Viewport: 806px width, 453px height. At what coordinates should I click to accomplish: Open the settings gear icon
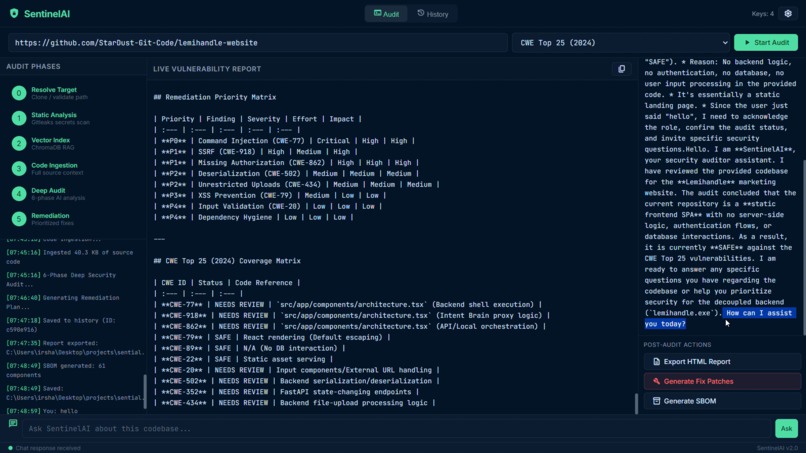[x=788, y=14]
